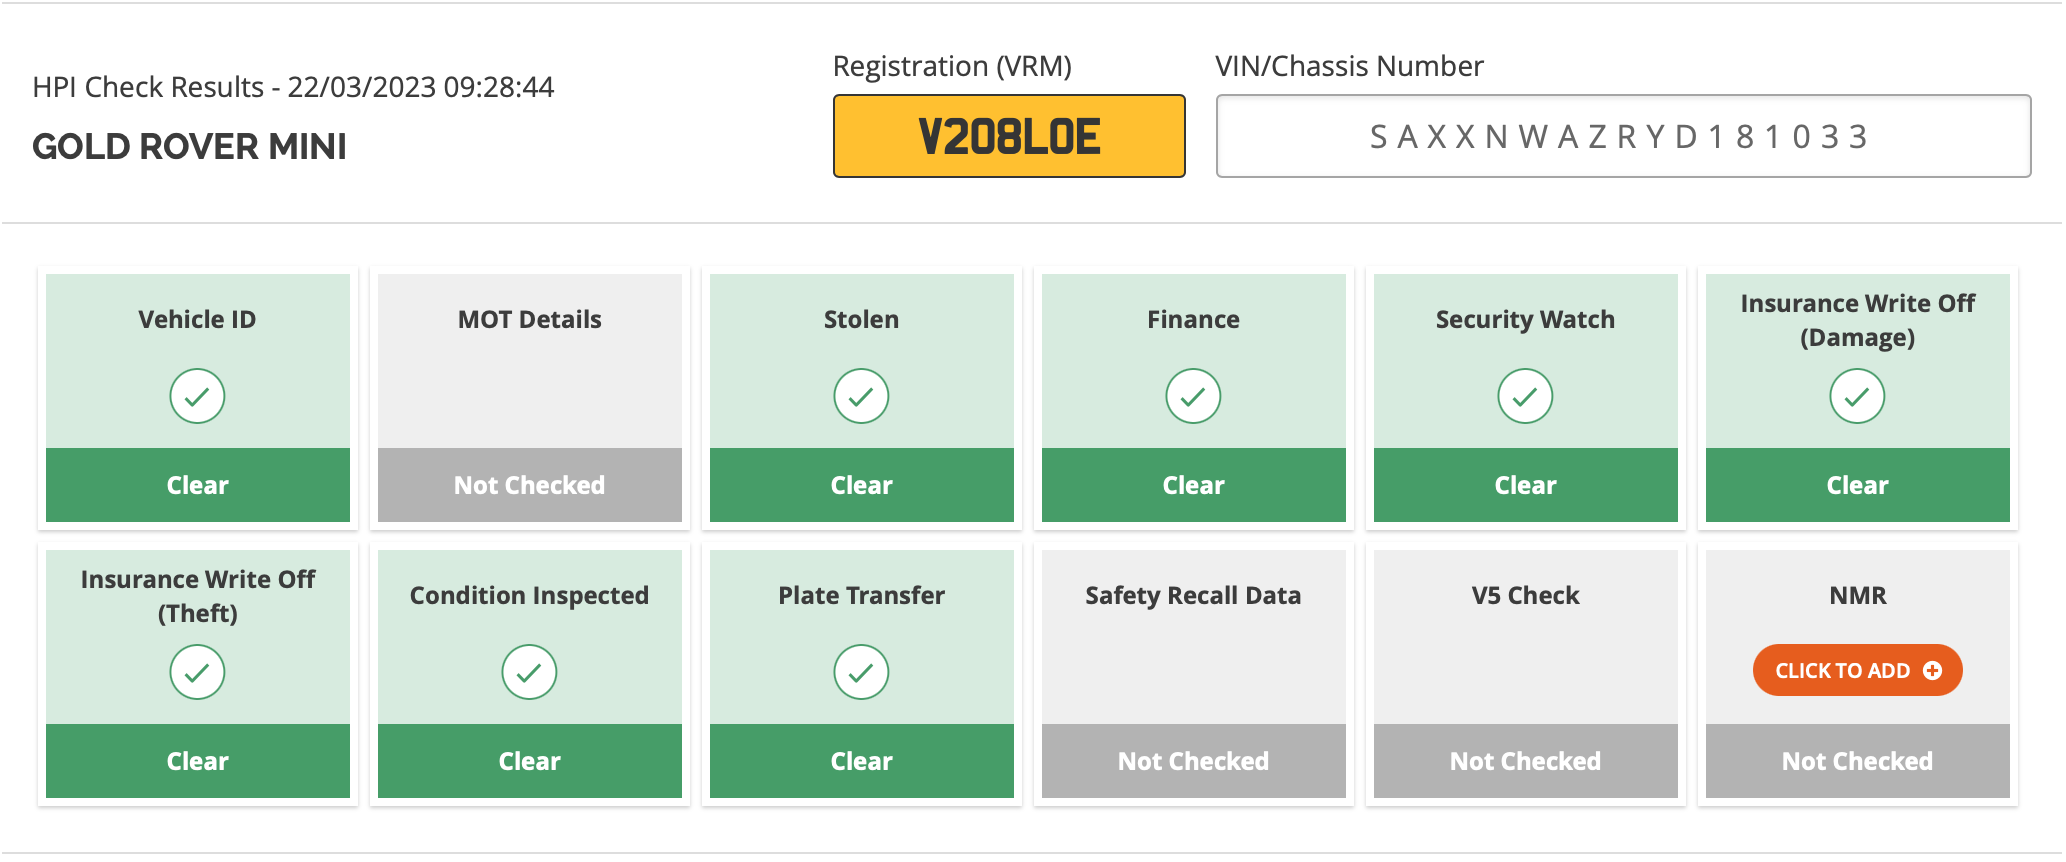Image resolution: width=2066 pixels, height=862 pixels.
Task: Click the Security Watch tick icon
Action: pos(1525,396)
